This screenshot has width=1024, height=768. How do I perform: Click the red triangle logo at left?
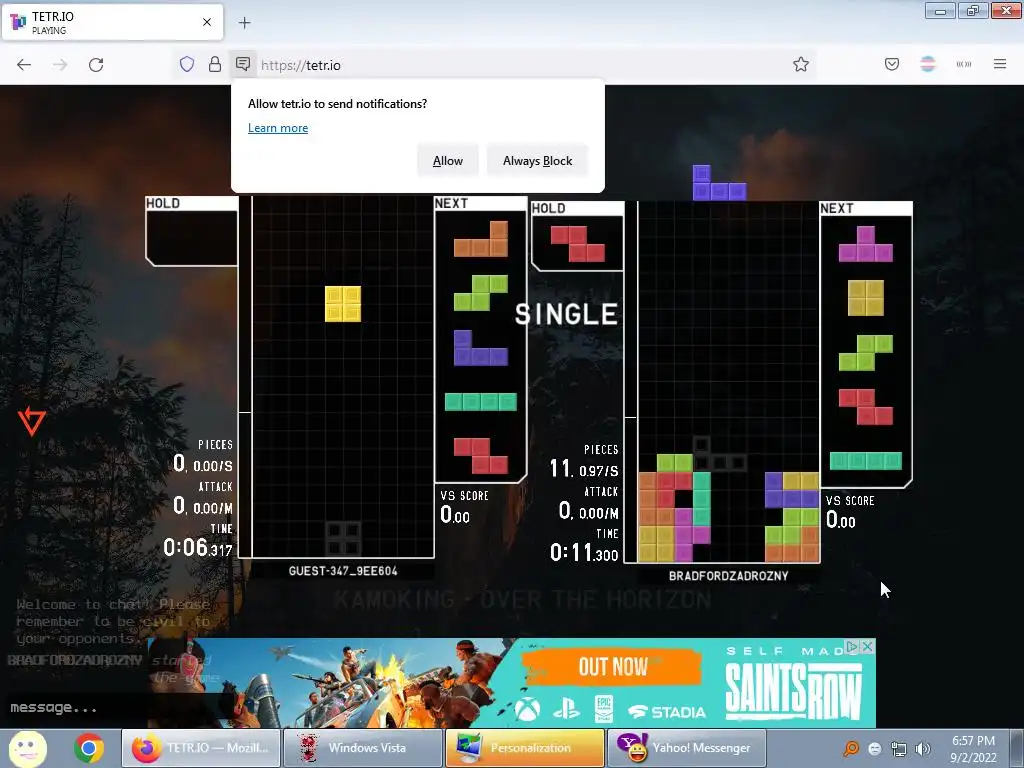tap(32, 421)
